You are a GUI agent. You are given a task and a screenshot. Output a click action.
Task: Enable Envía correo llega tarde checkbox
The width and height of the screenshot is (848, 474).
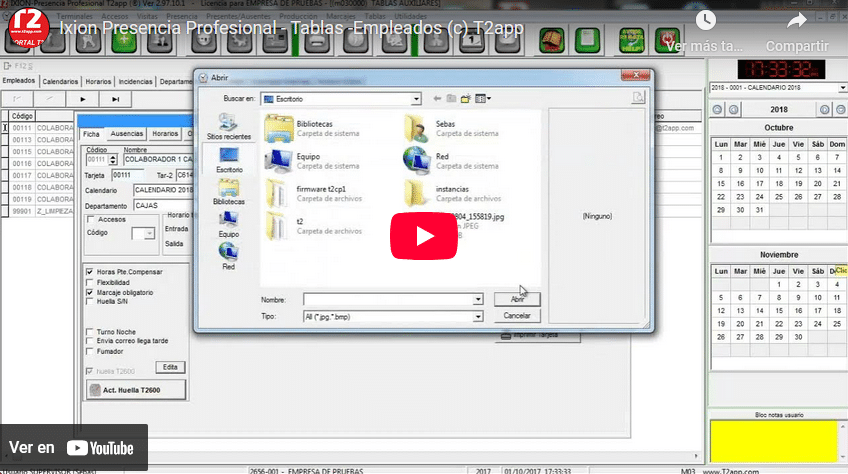point(90,341)
